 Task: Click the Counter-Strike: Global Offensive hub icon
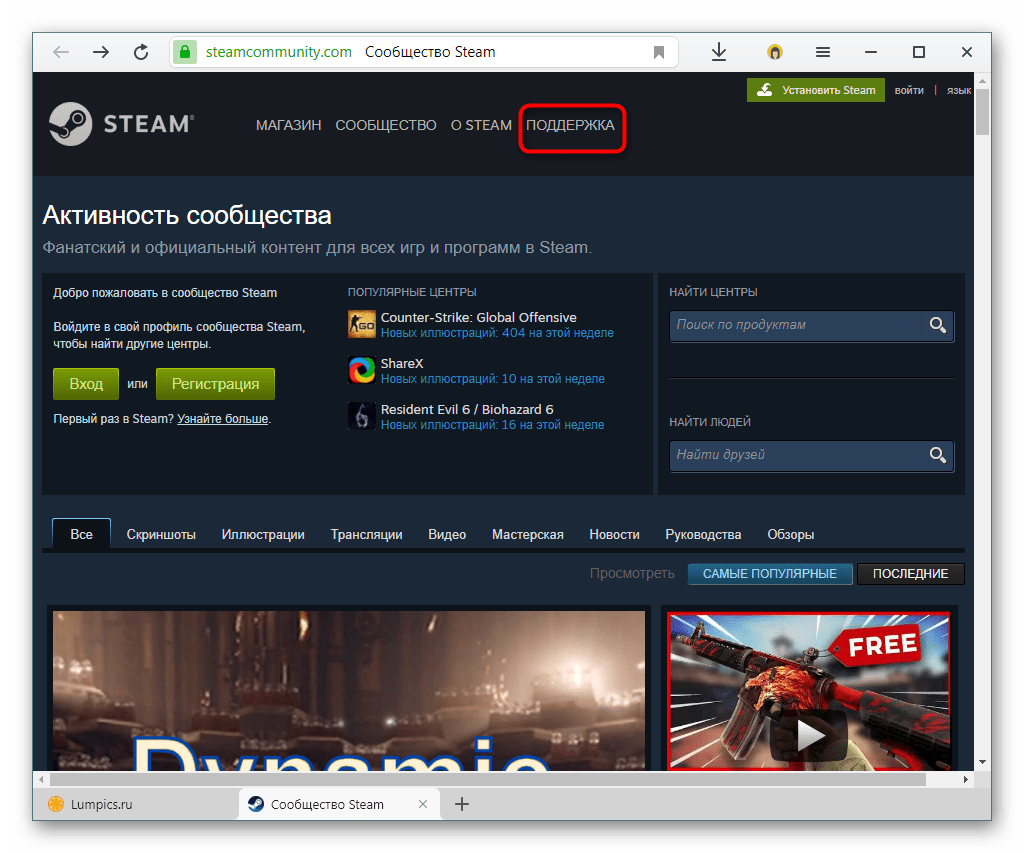[361, 324]
